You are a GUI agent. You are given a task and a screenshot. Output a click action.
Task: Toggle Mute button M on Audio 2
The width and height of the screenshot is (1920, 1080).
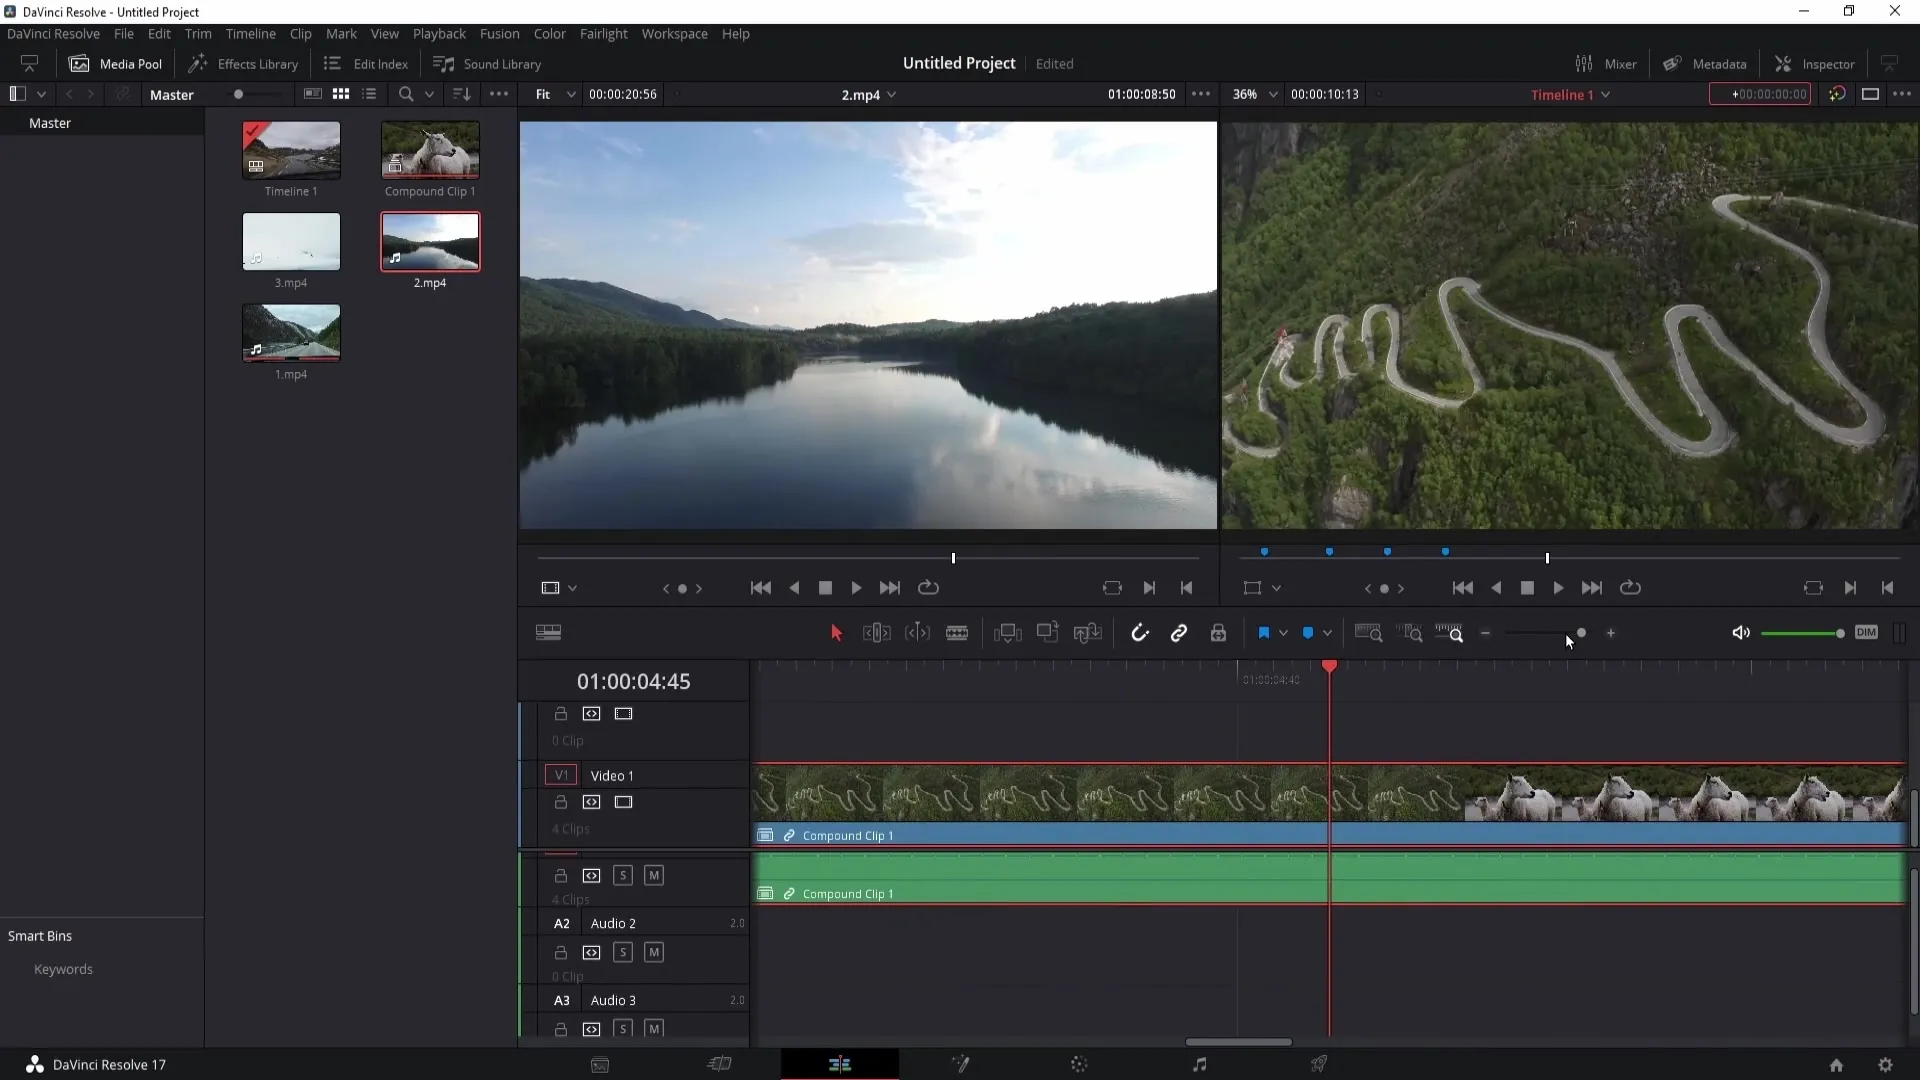(654, 953)
